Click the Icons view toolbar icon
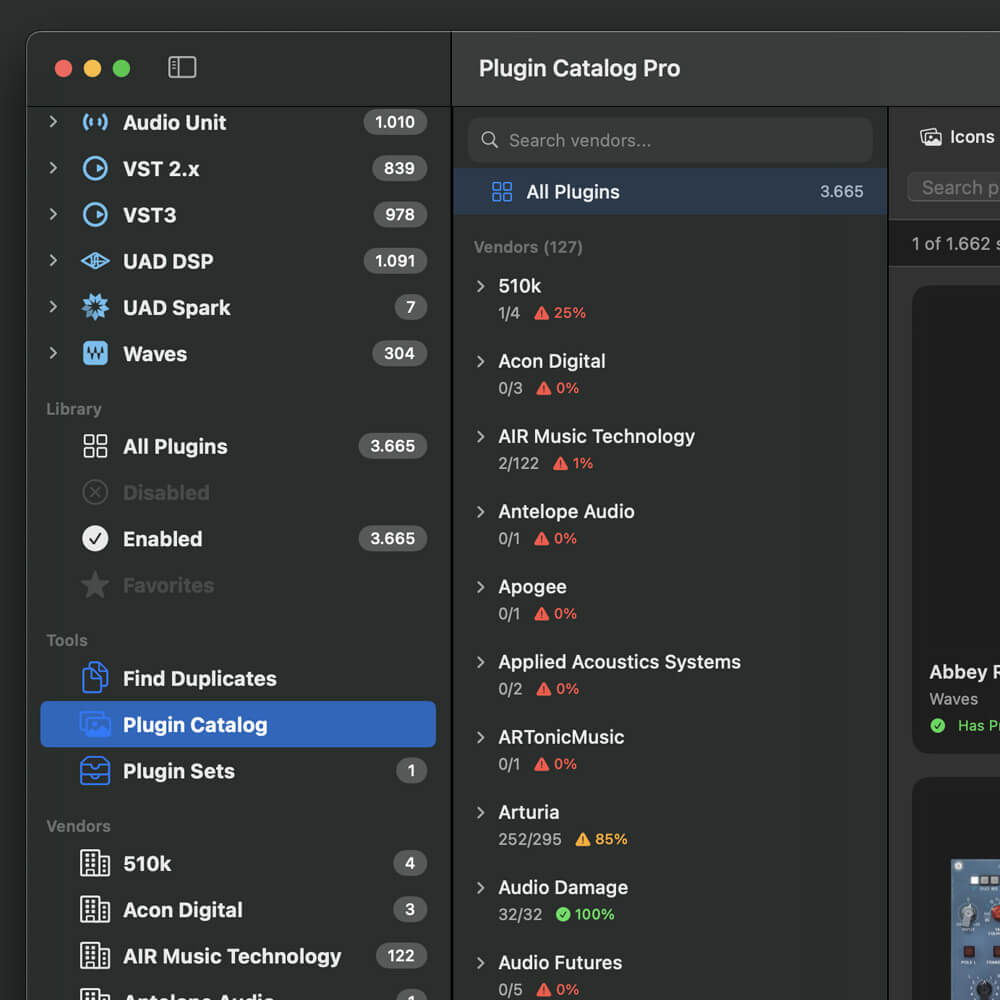The image size is (1000, 1000). point(930,137)
